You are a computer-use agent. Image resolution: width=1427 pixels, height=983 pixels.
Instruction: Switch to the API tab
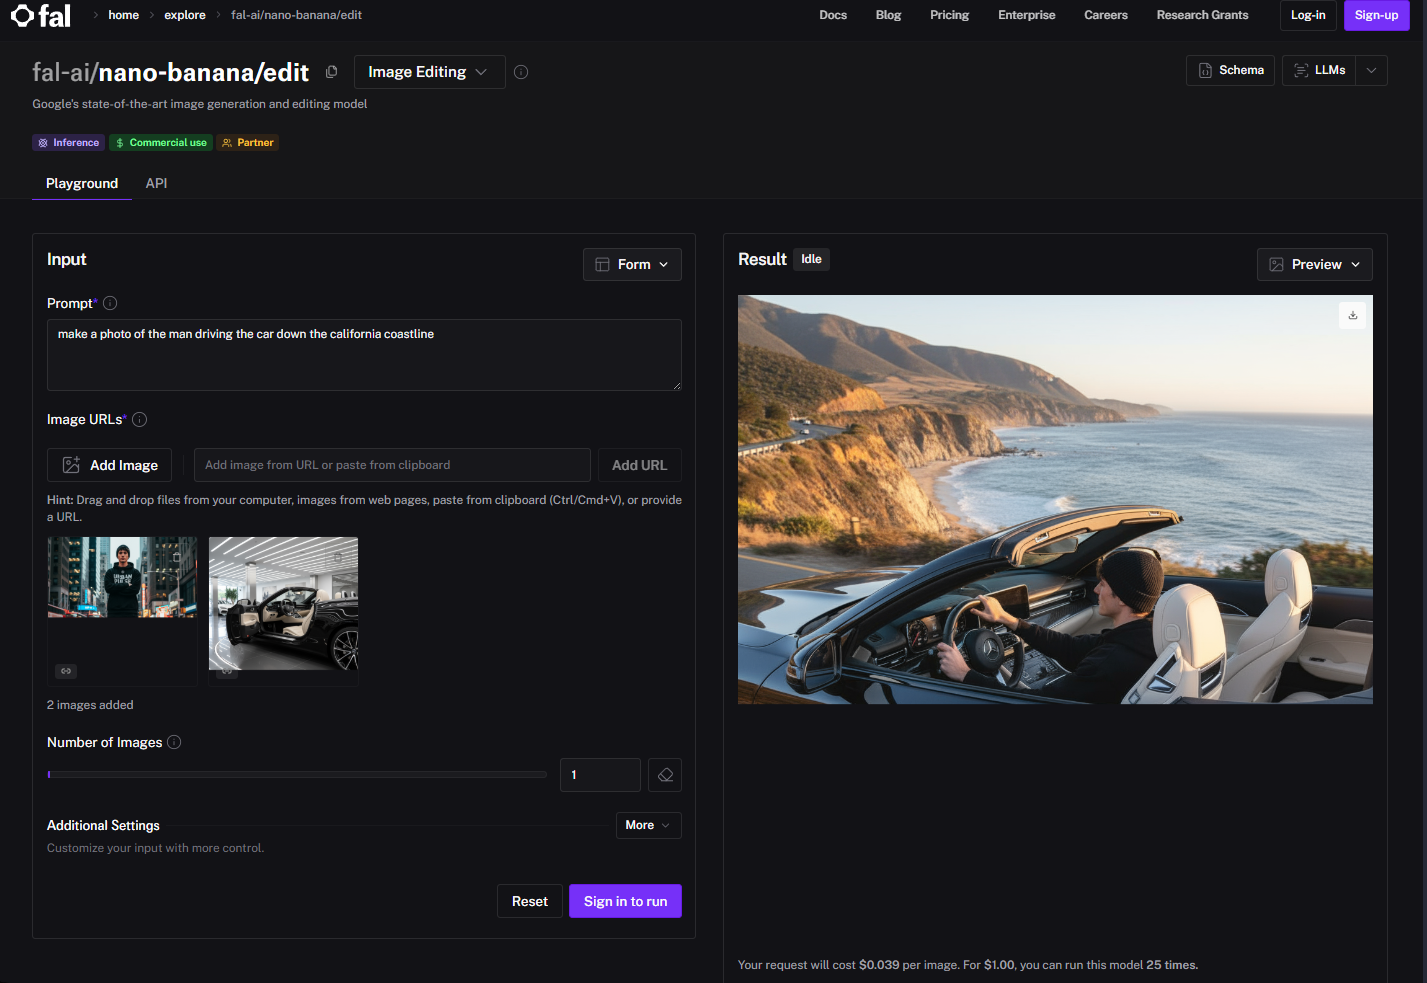click(156, 183)
